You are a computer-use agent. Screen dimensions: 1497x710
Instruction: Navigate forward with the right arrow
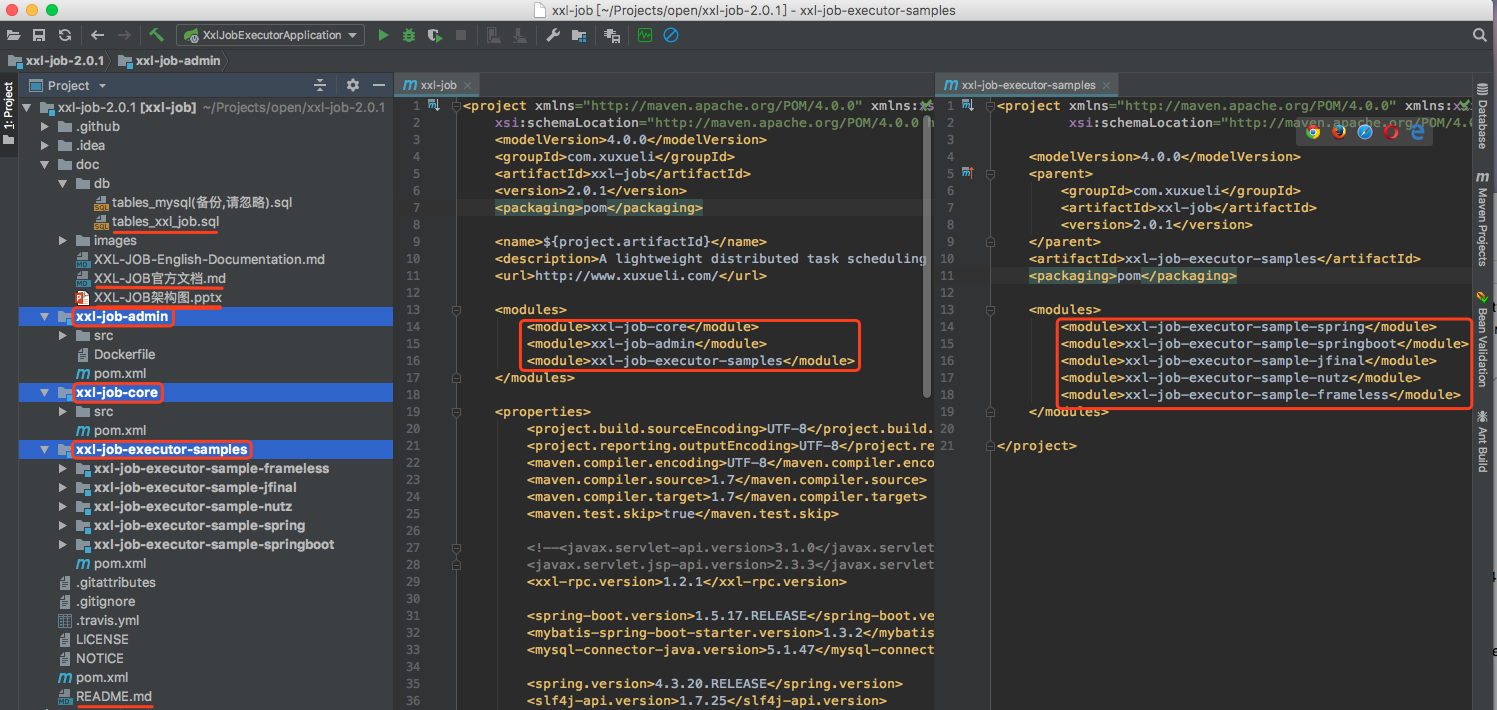124,35
